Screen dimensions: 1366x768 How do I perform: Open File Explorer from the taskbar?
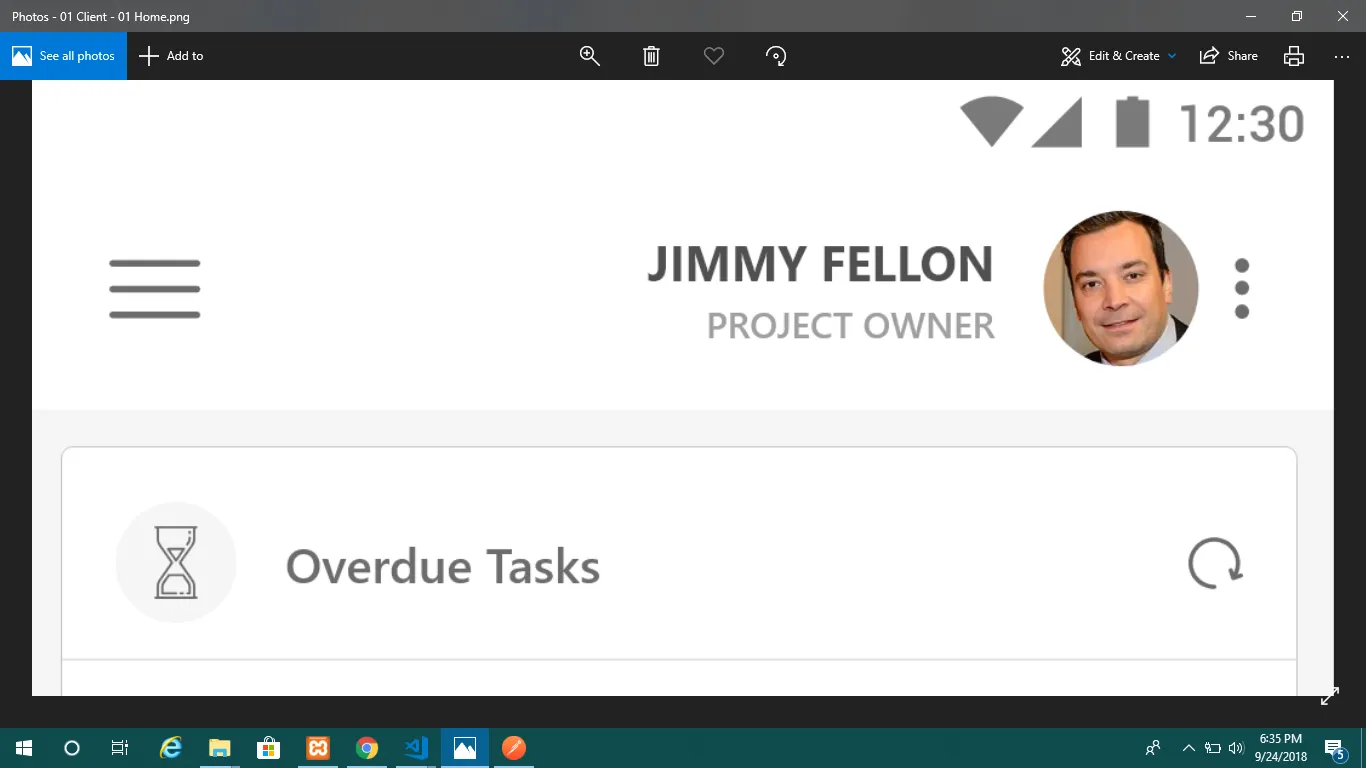(220, 748)
